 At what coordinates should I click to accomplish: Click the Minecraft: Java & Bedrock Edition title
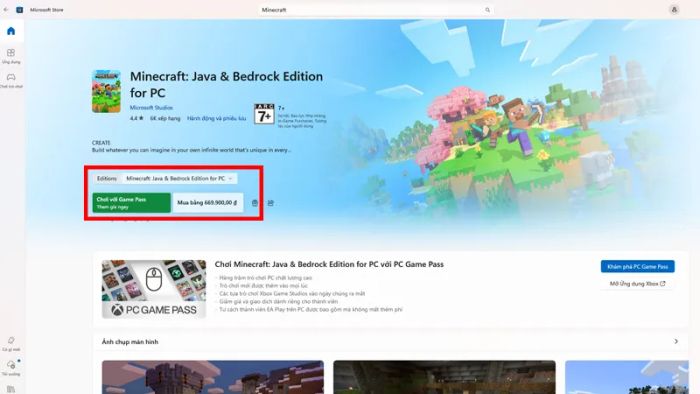[x=226, y=84]
